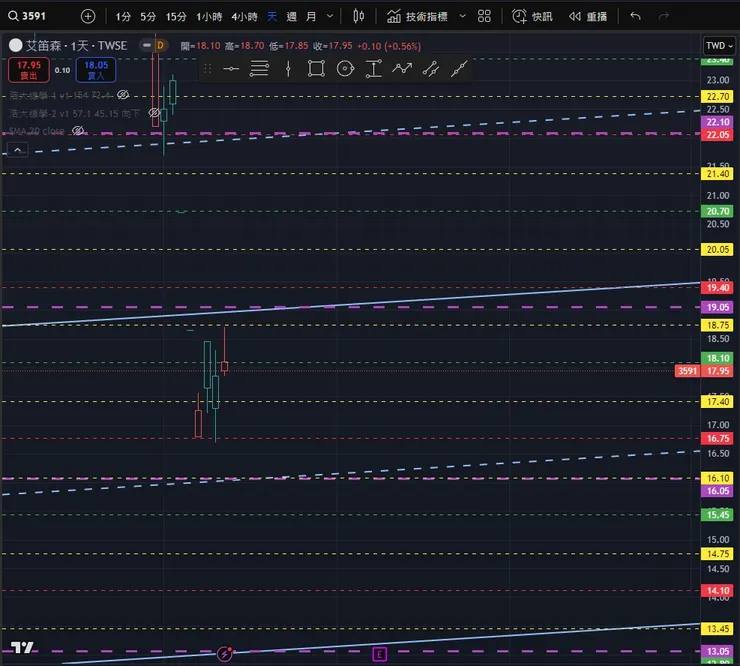Start bar replay with 重播
The width and height of the screenshot is (740, 666).
(x=588, y=17)
